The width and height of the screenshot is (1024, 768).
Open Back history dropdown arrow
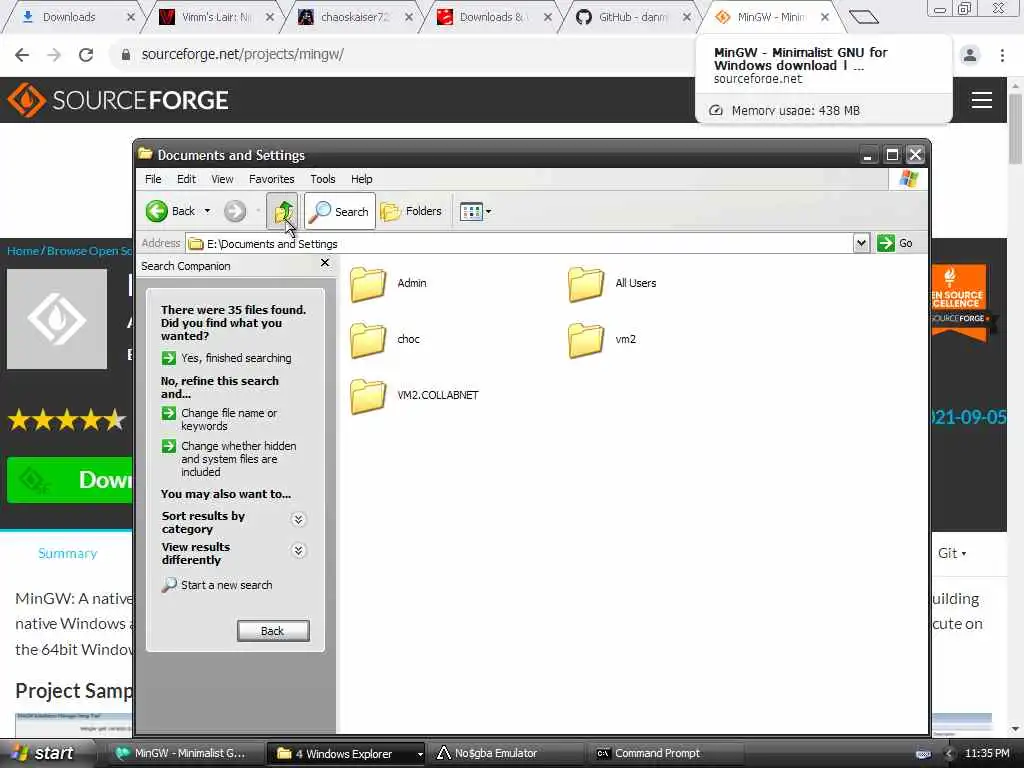(207, 211)
